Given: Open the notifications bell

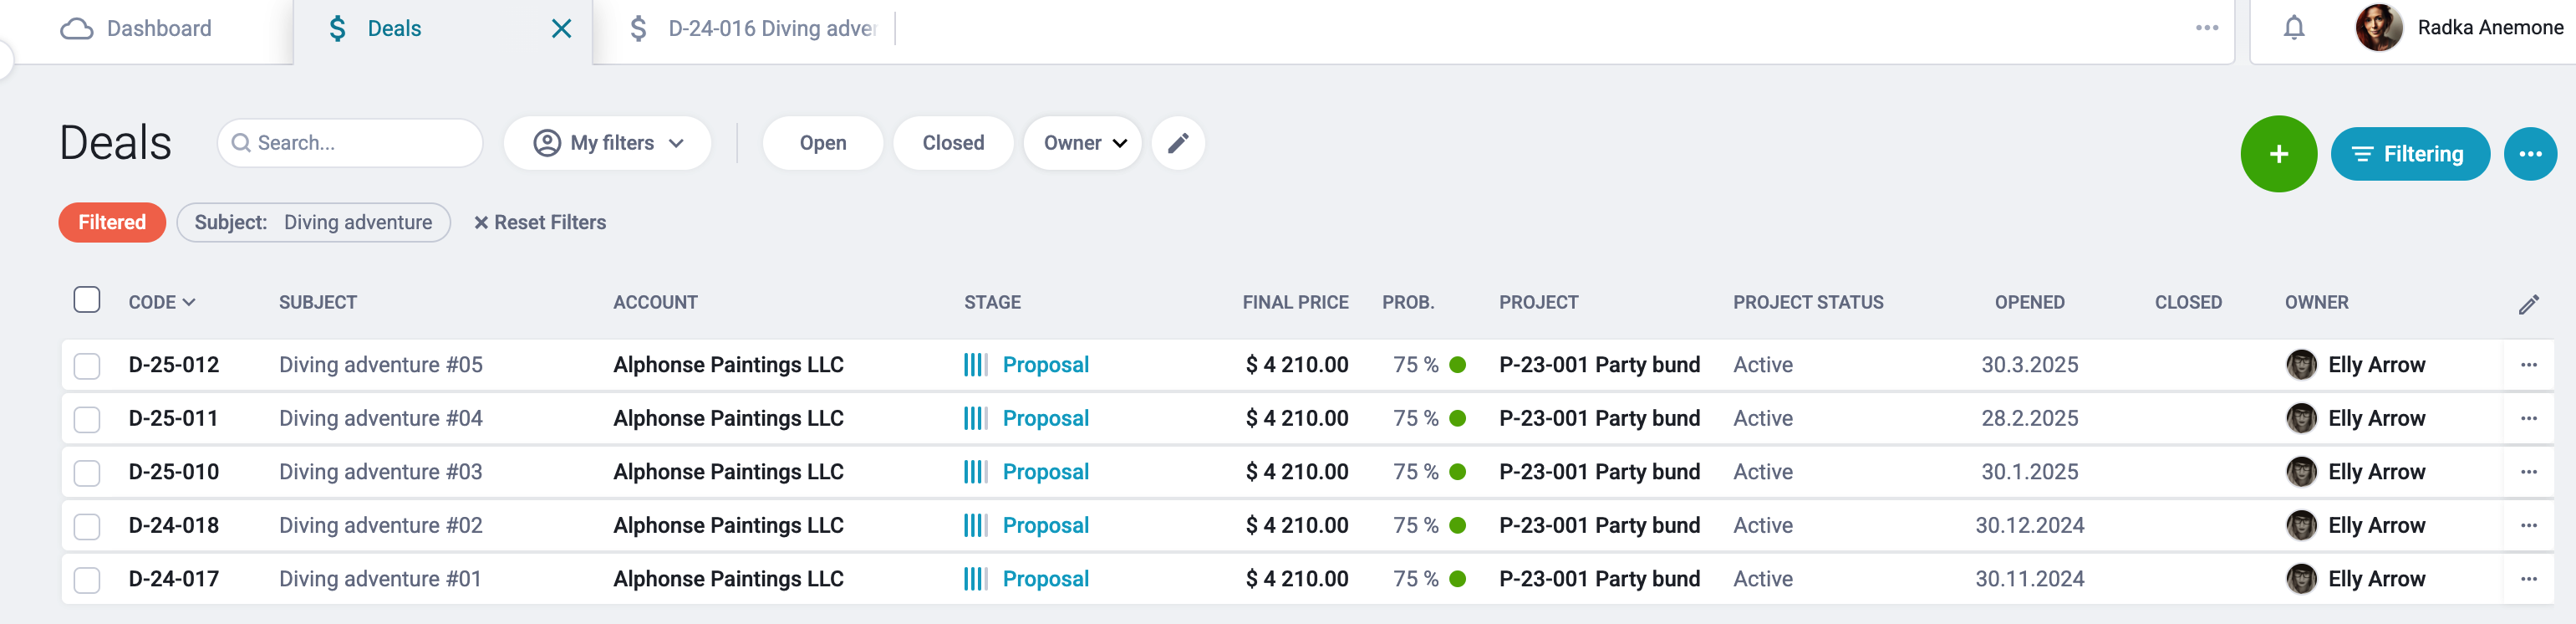Looking at the screenshot, I should click(2294, 28).
